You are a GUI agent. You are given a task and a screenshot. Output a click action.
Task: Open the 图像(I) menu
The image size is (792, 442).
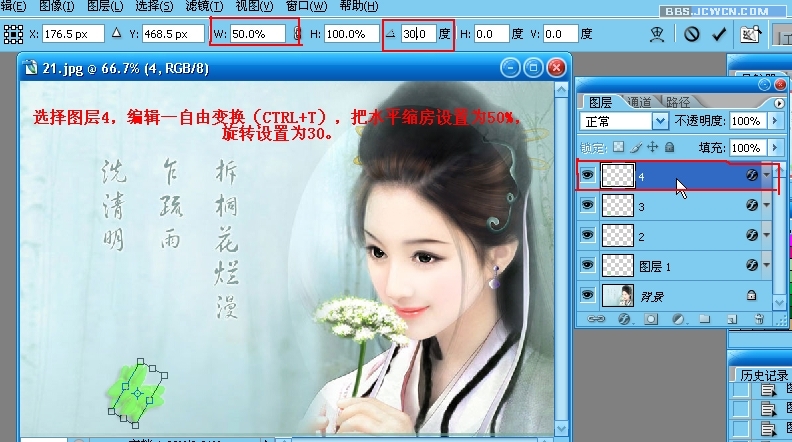[57, 6]
